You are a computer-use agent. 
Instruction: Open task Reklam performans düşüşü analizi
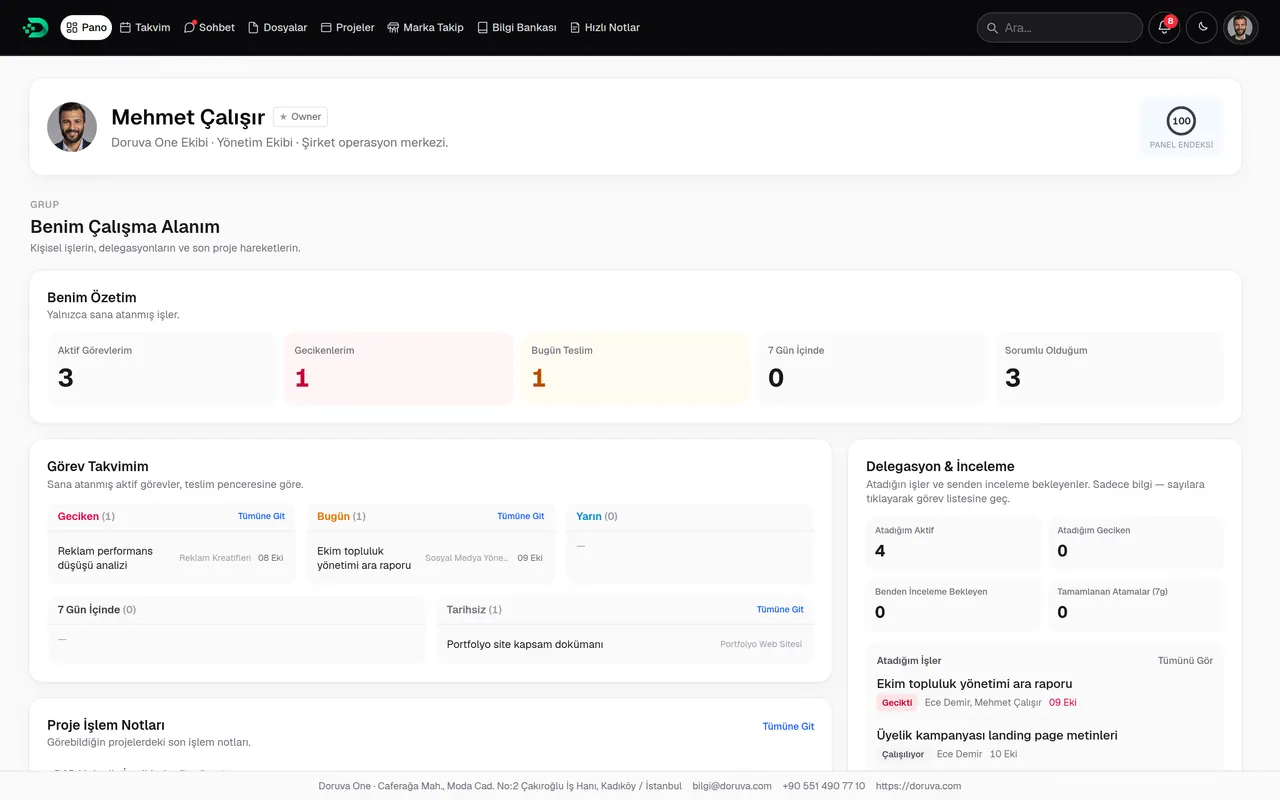pos(172,558)
